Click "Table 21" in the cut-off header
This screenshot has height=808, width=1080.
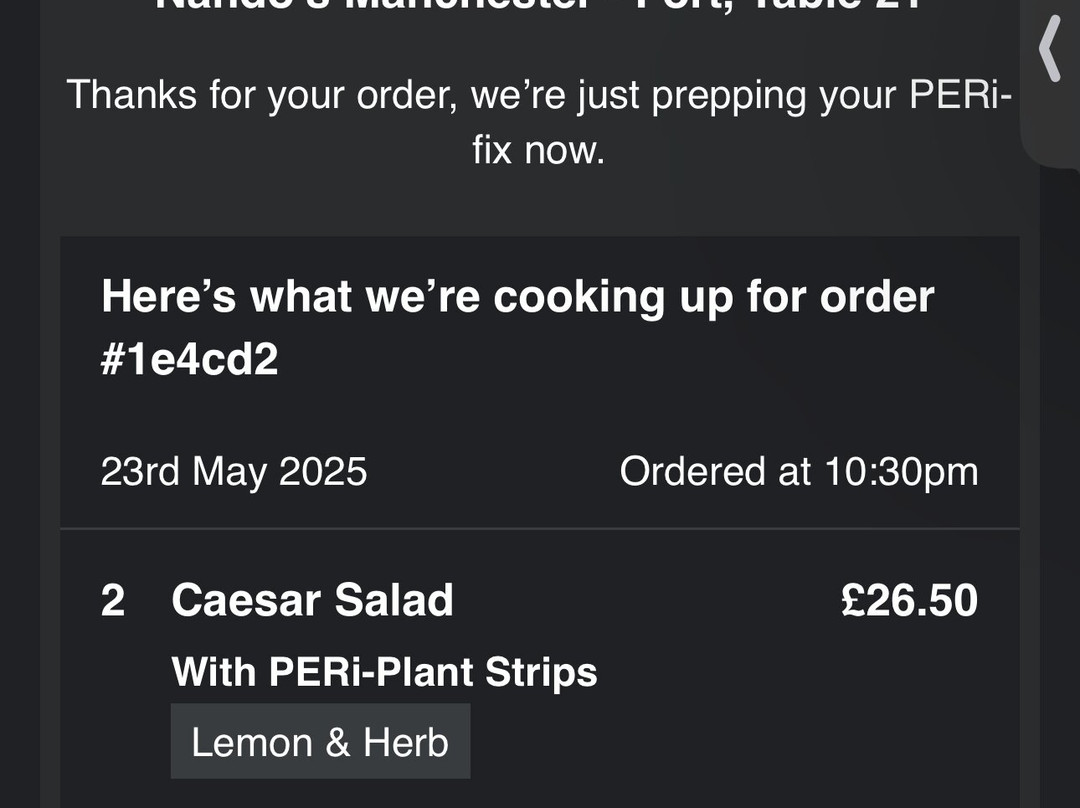pos(830,5)
